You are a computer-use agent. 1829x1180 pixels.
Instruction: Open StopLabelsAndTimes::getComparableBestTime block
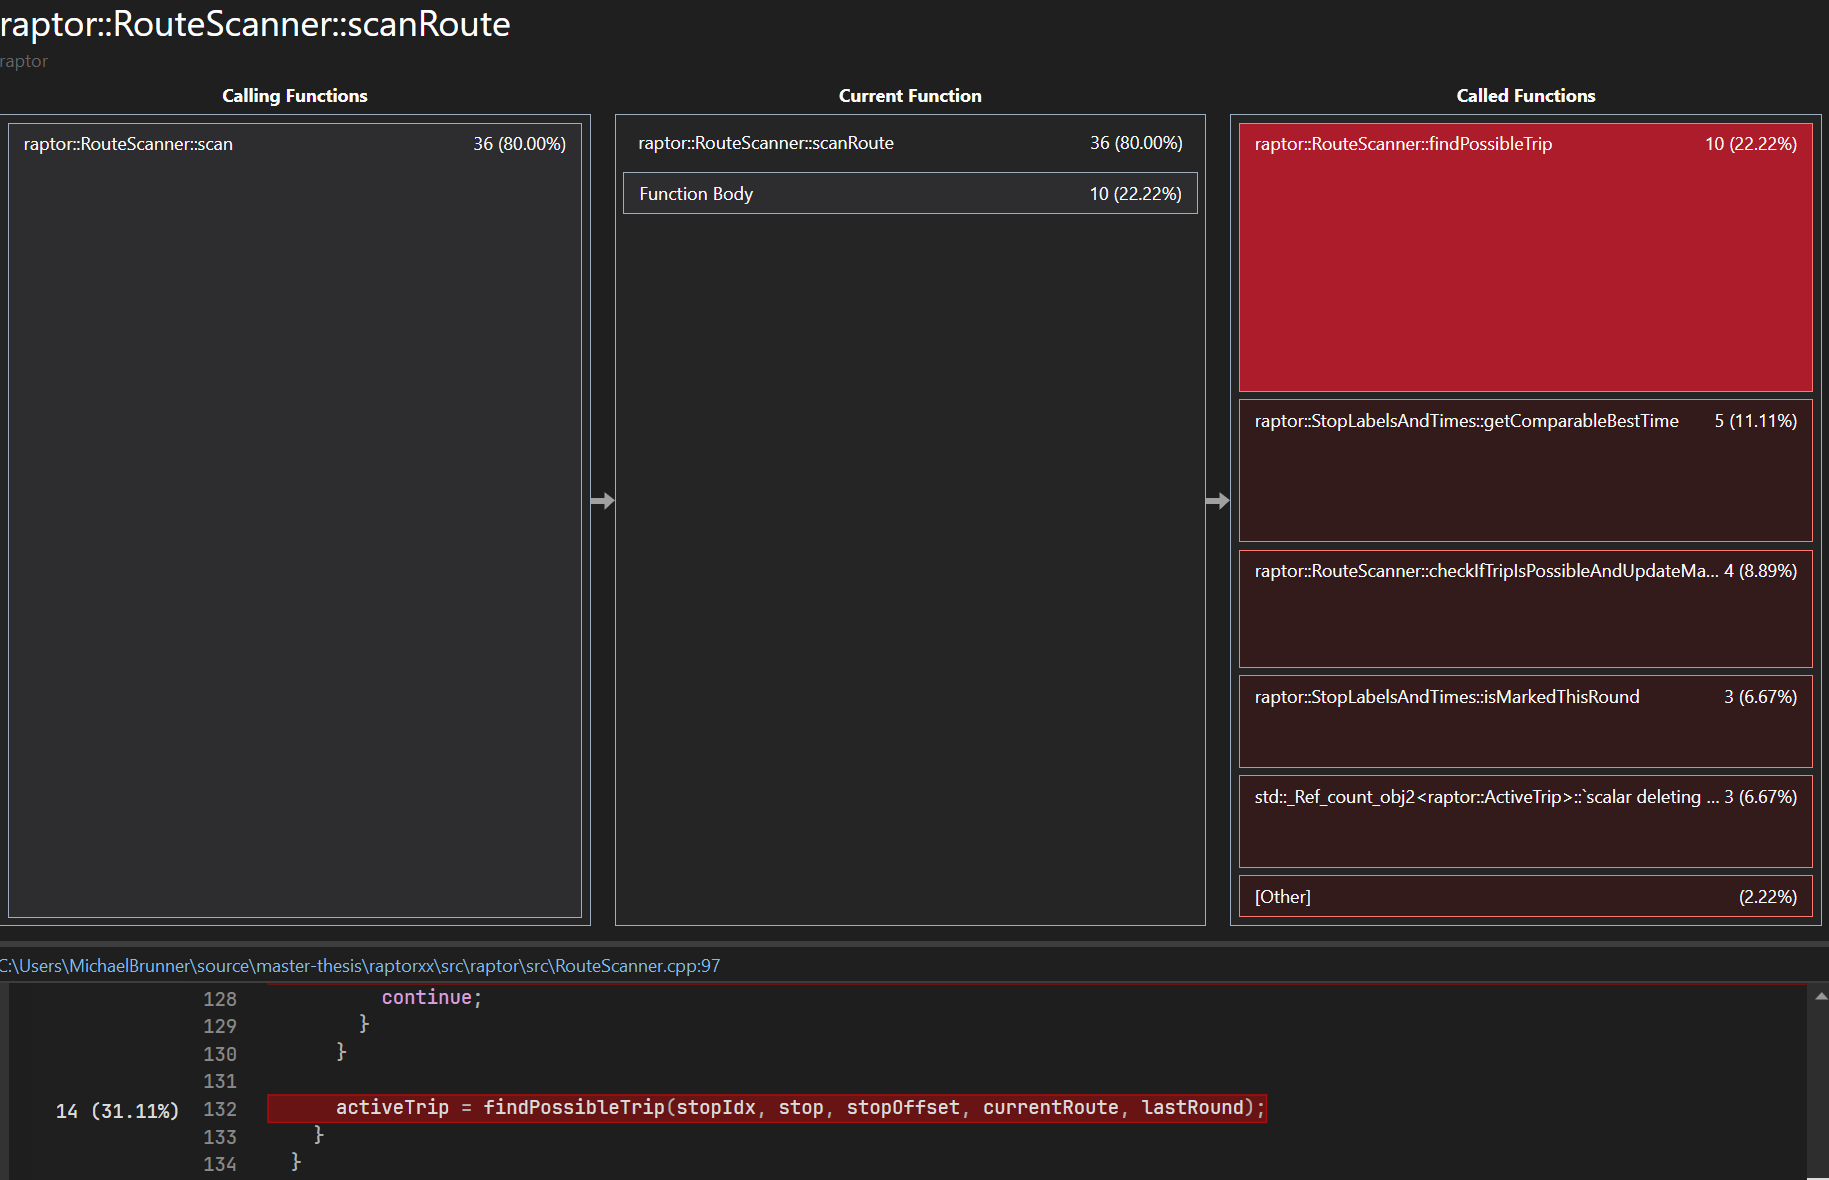[1525, 470]
